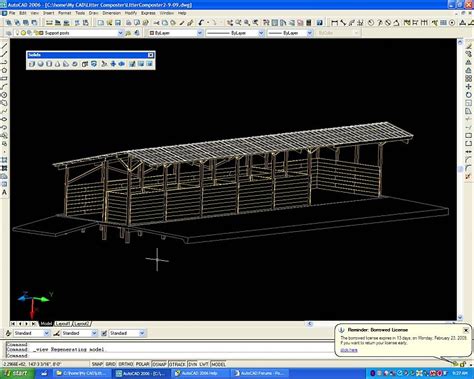Click the first-tab navigation arrow near Model
Image resolution: width=474 pixels, height=379 pixels.
point(12,324)
